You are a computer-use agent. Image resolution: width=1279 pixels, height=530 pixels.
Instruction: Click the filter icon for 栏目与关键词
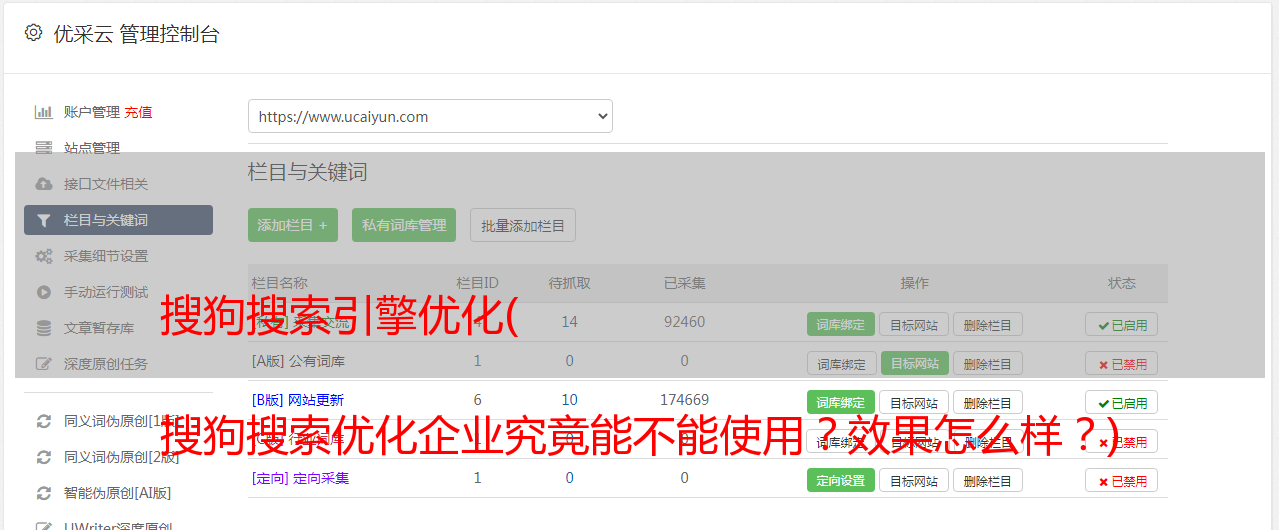pyautogui.click(x=43, y=220)
